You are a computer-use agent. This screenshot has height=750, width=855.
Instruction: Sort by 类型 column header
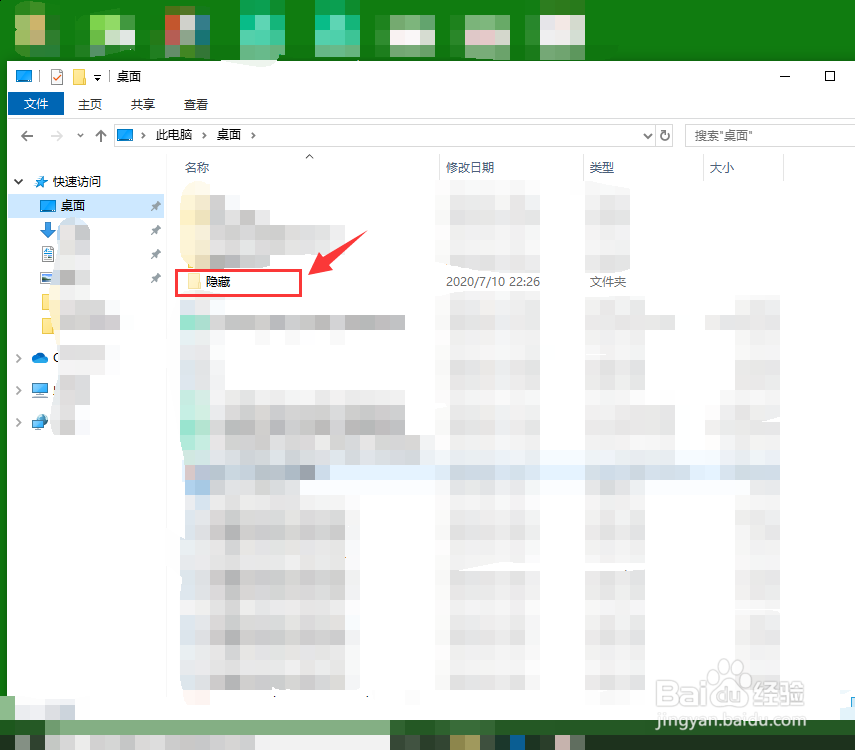coord(601,167)
